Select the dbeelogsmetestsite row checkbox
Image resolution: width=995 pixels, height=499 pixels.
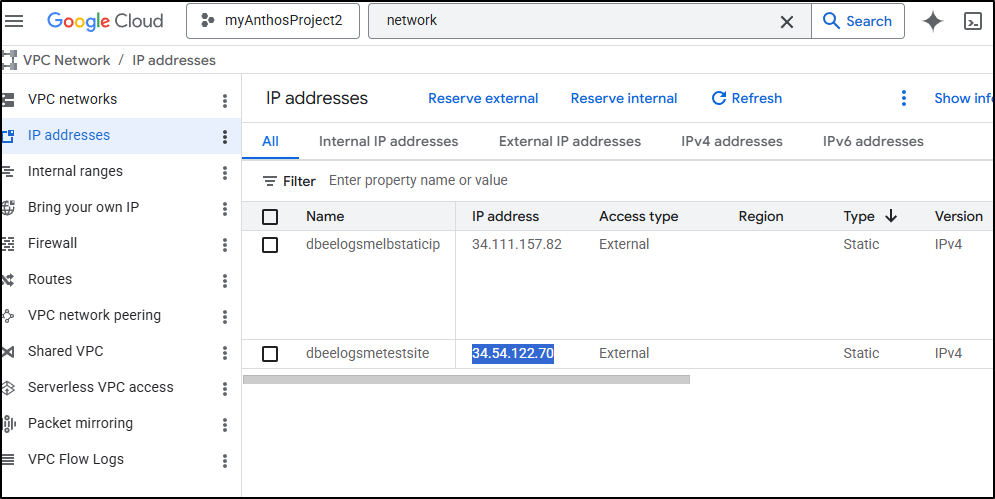pos(270,353)
